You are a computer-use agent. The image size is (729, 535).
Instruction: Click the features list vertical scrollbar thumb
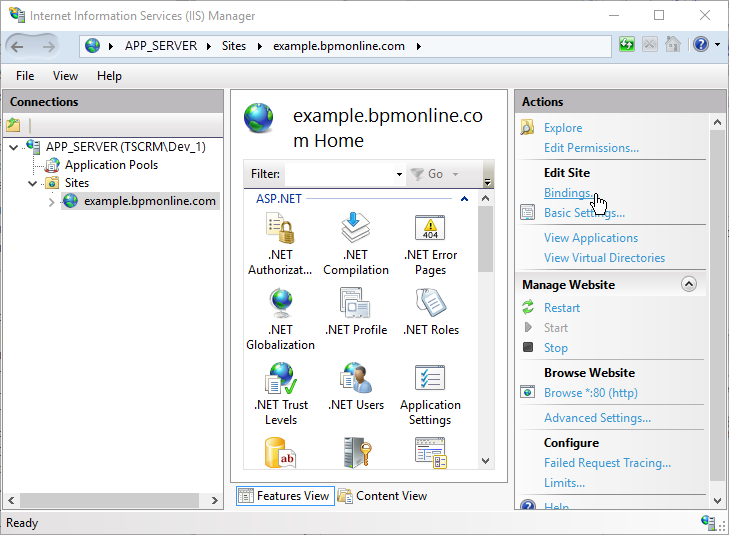point(485,239)
